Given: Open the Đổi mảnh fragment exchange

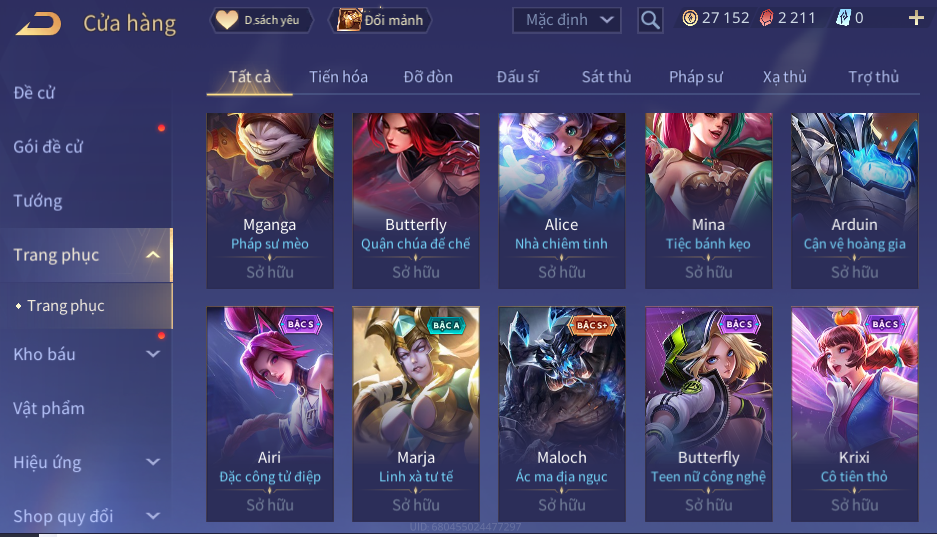Looking at the screenshot, I should coord(380,20).
